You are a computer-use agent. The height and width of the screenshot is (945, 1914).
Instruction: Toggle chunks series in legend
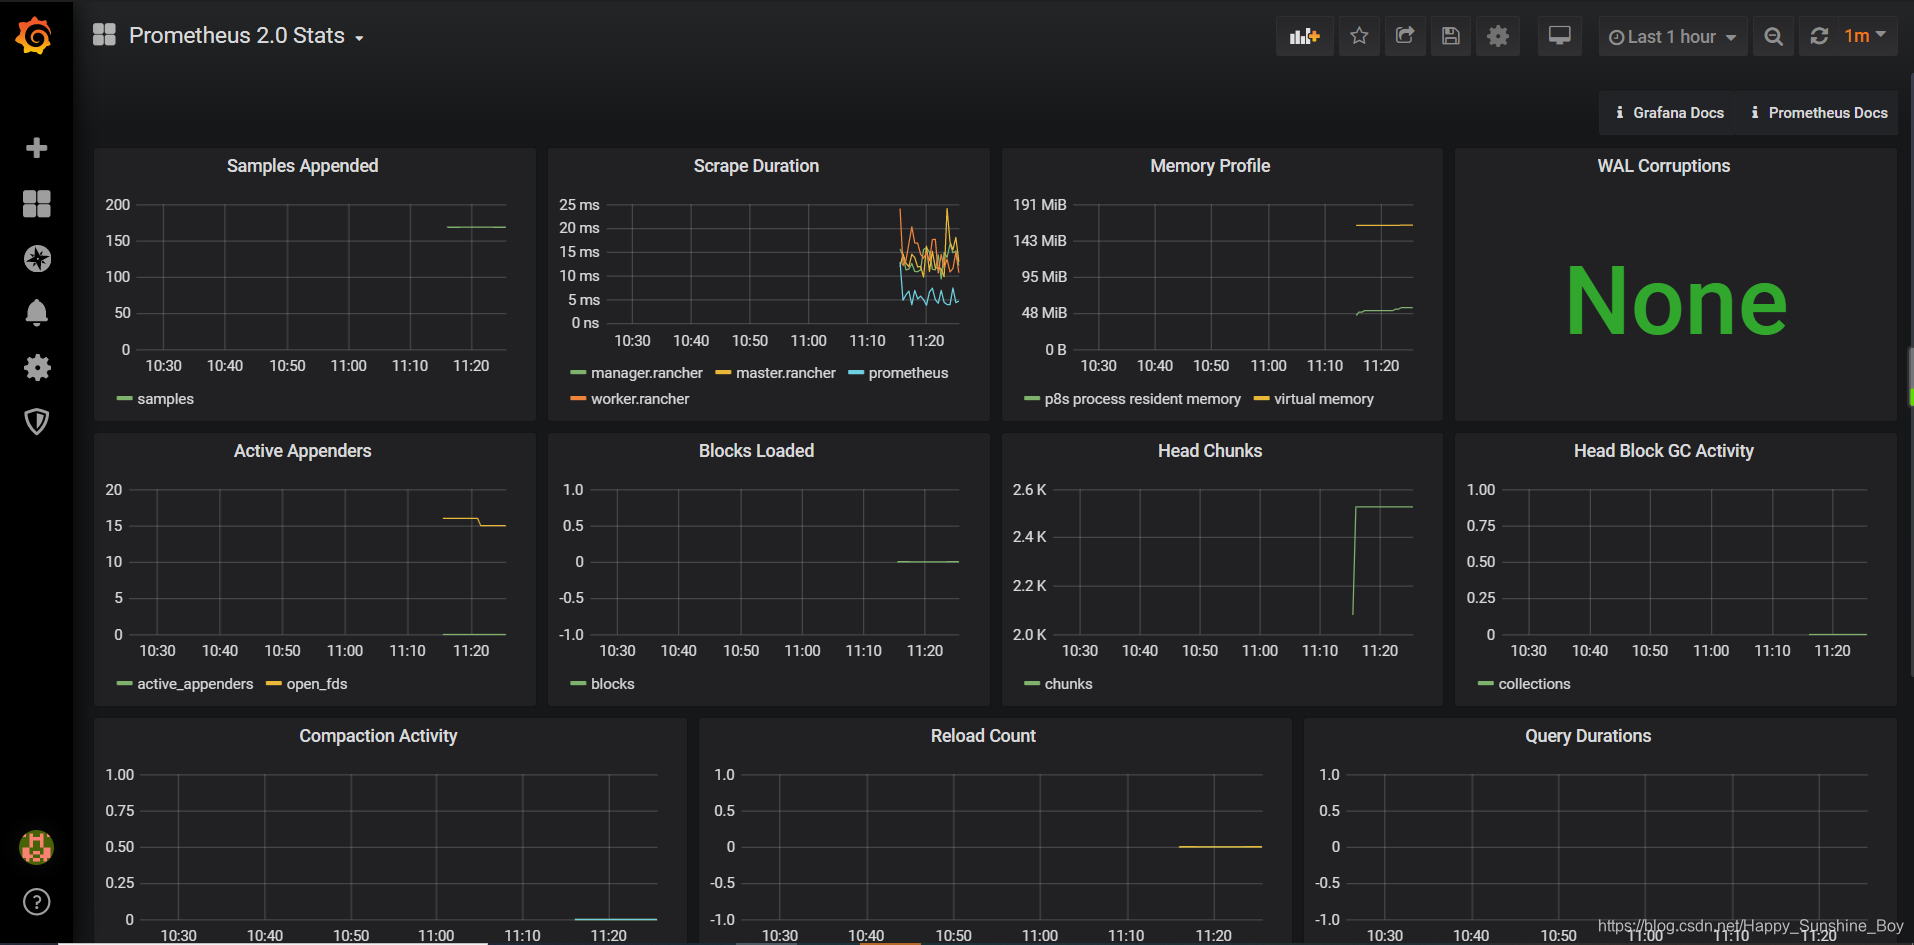[1068, 684]
